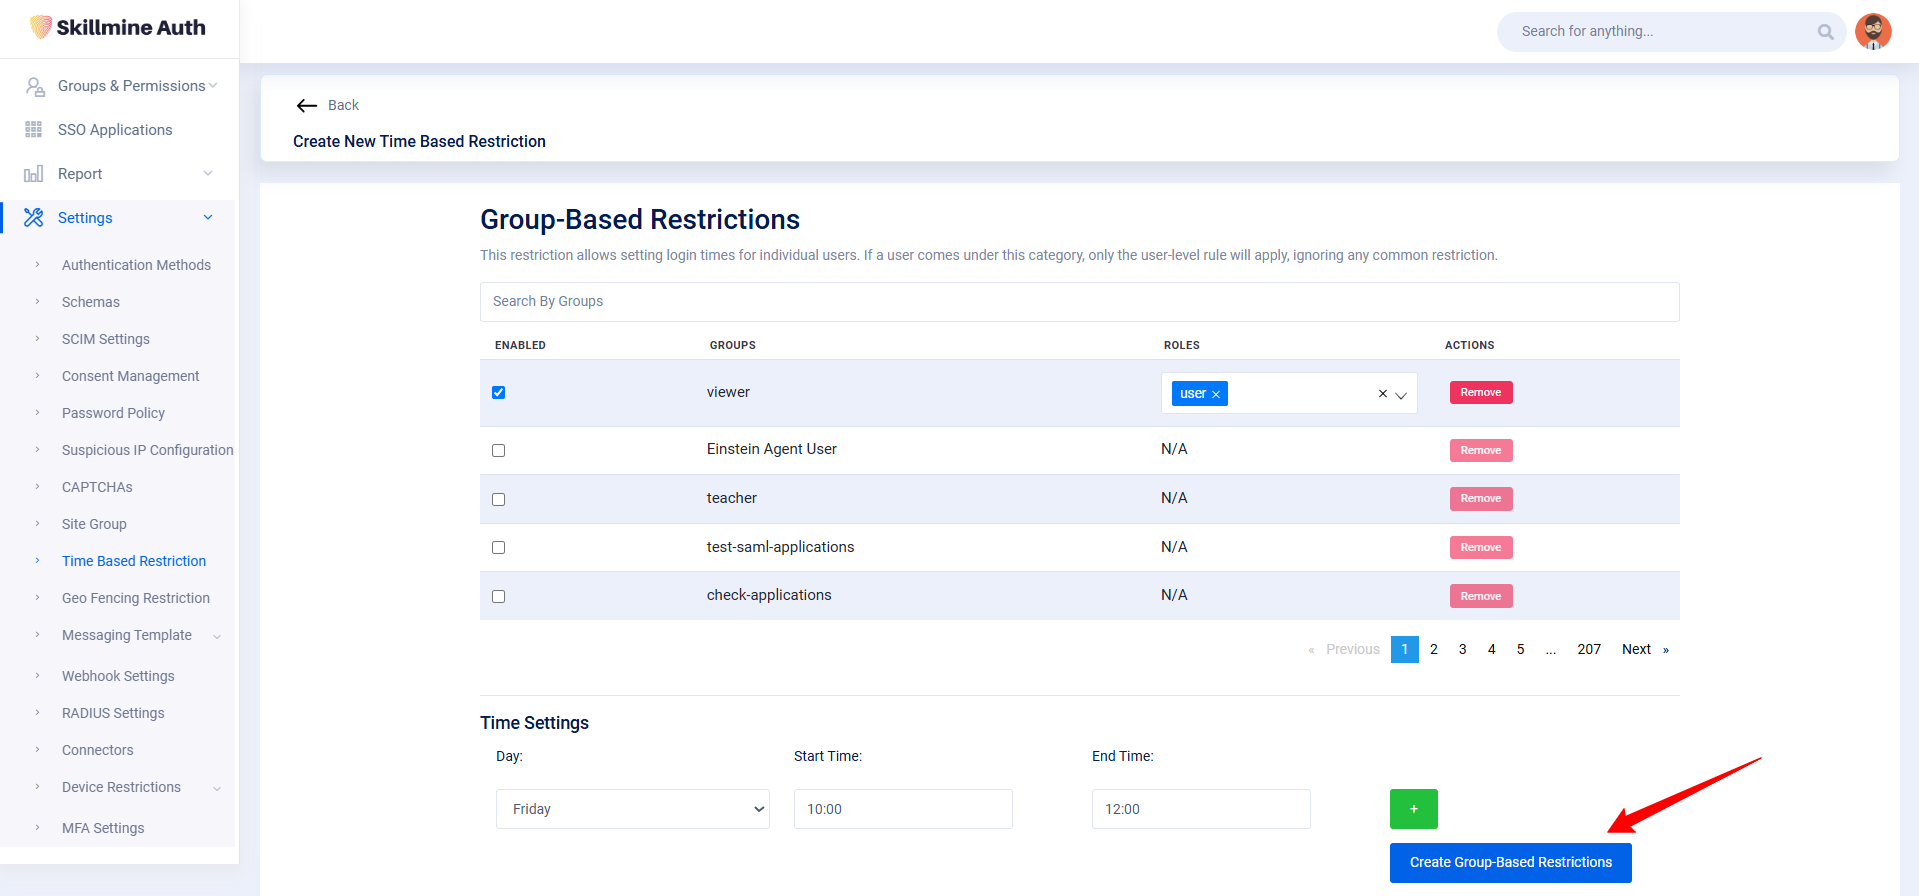The height and width of the screenshot is (896, 1919).
Task: Enable the teacher group checkbox
Action: click(498, 499)
